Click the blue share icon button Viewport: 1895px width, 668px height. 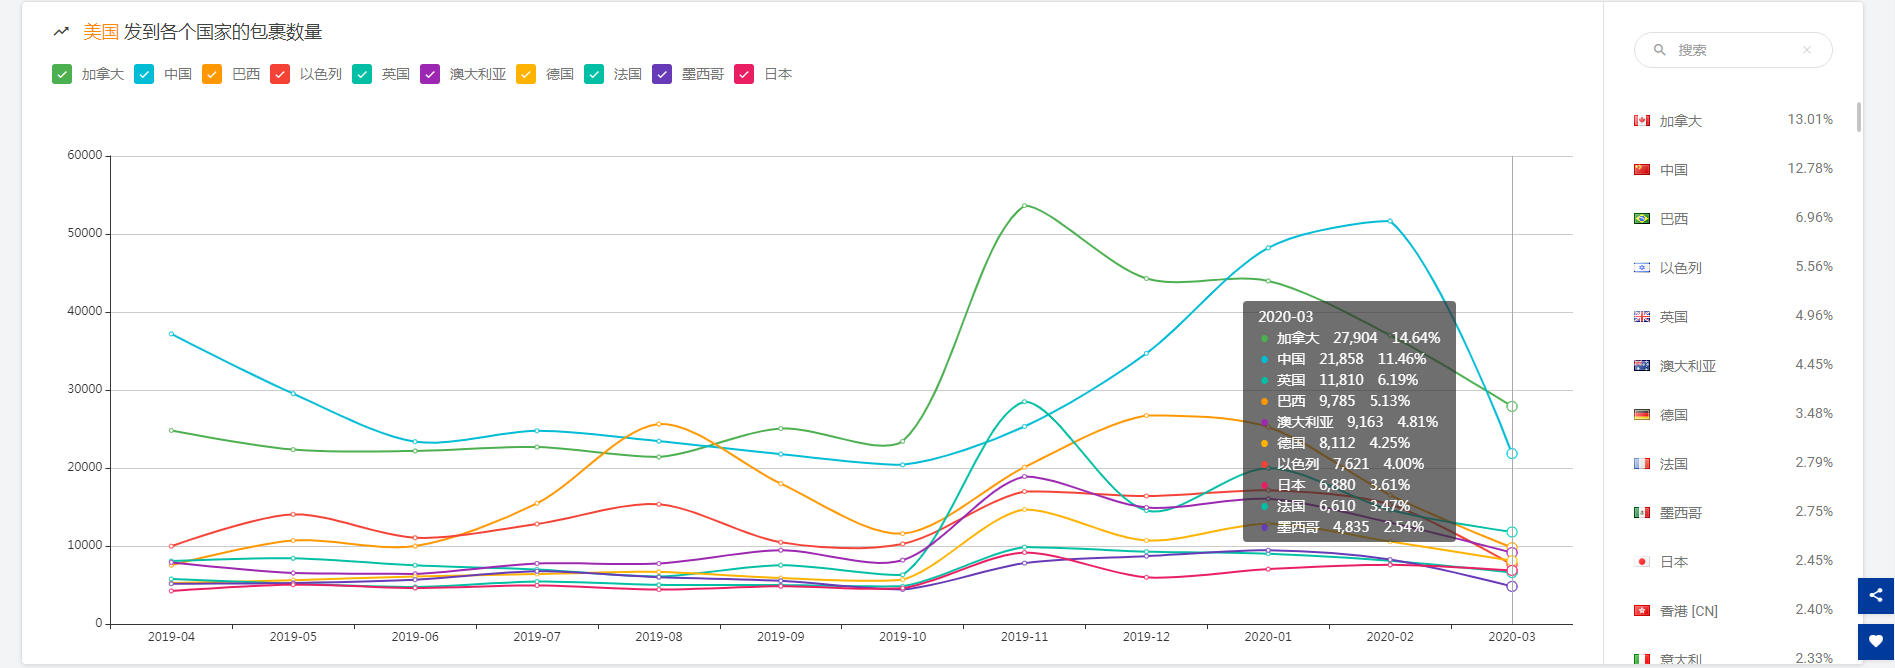point(1875,595)
